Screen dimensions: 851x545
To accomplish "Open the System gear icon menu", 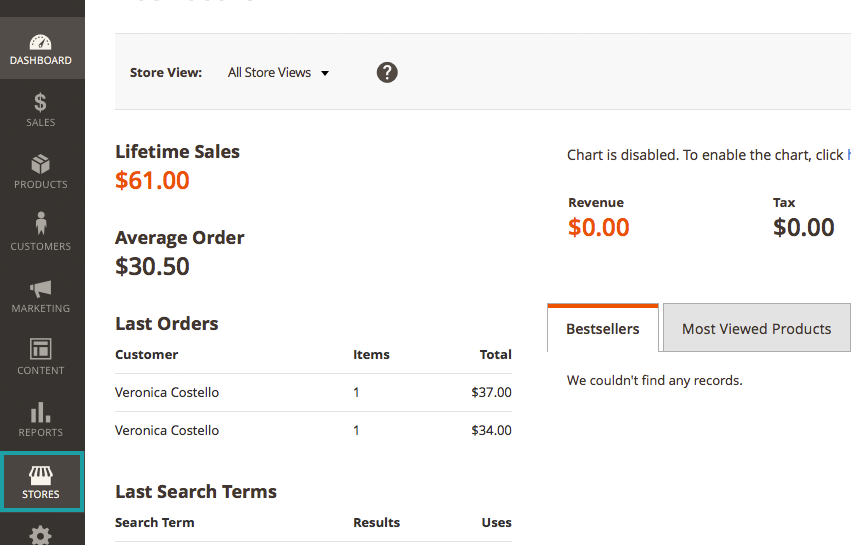I will point(41,535).
